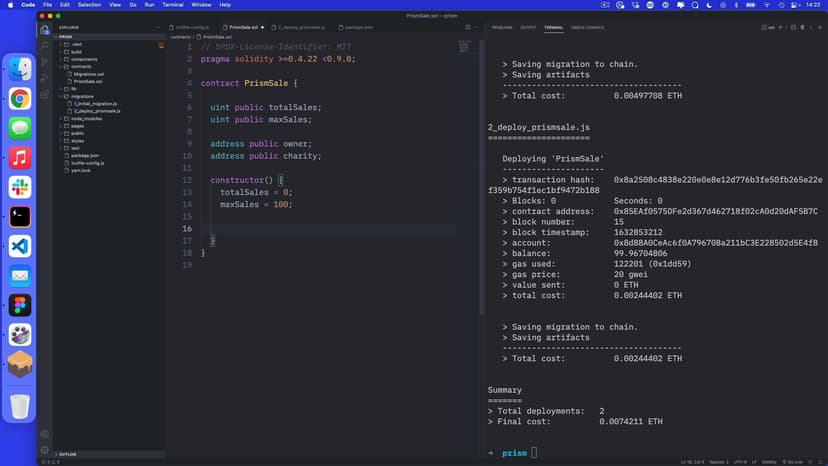Open the Source Control view
Viewport: 828px width, 466px height.
pos(45,61)
